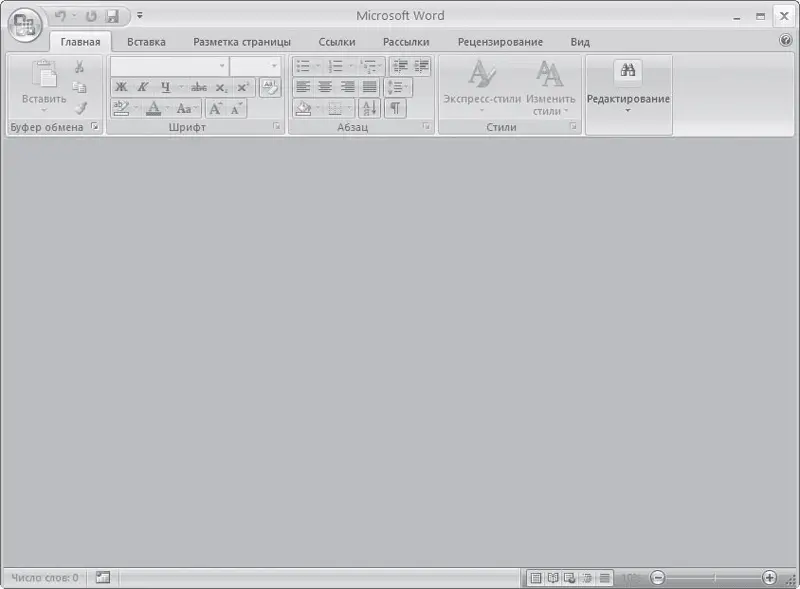Click the Bold (Ж) formatting icon
Image resolution: width=800 pixels, height=589 pixels.
tap(121, 87)
